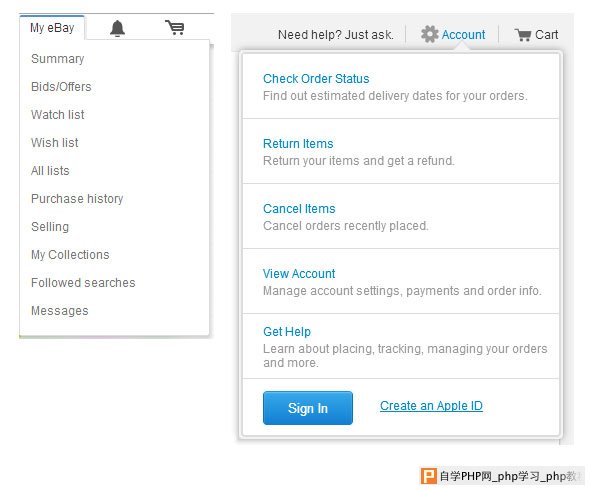Open the eBay shopping cart icon
The height and width of the screenshot is (490, 590).
(x=175, y=27)
